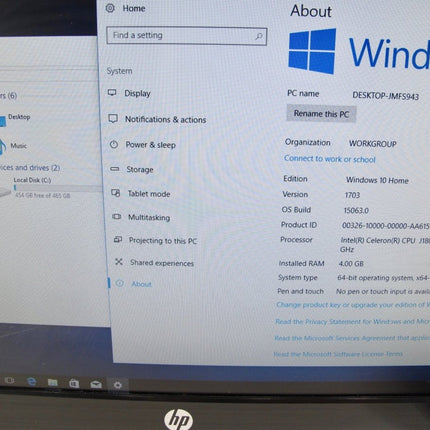Open the Privacy Statement link
The width and height of the screenshot is (430, 430).
pyautogui.click(x=352, y=322)
